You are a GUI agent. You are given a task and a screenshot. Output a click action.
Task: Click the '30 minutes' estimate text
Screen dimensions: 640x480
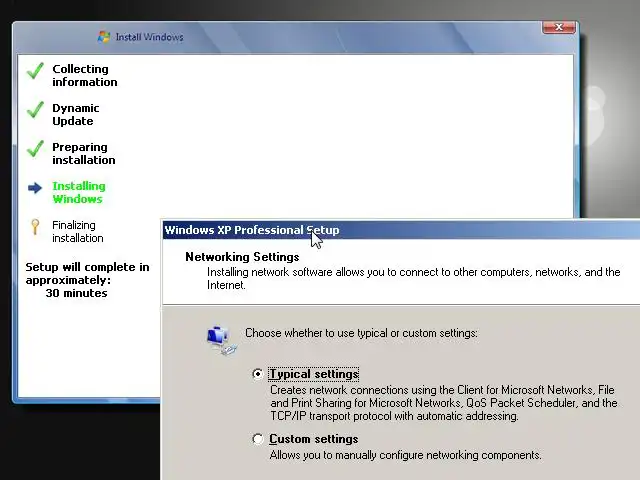pyautogui.click(x=76, y=293)
